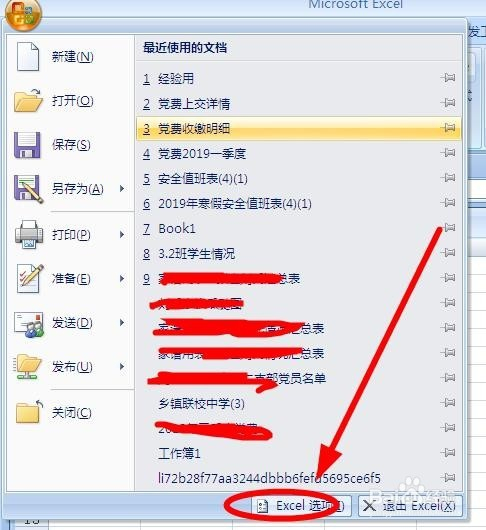Toggle pin for 党费收缴明细 entry

click(x=448, y=128)
